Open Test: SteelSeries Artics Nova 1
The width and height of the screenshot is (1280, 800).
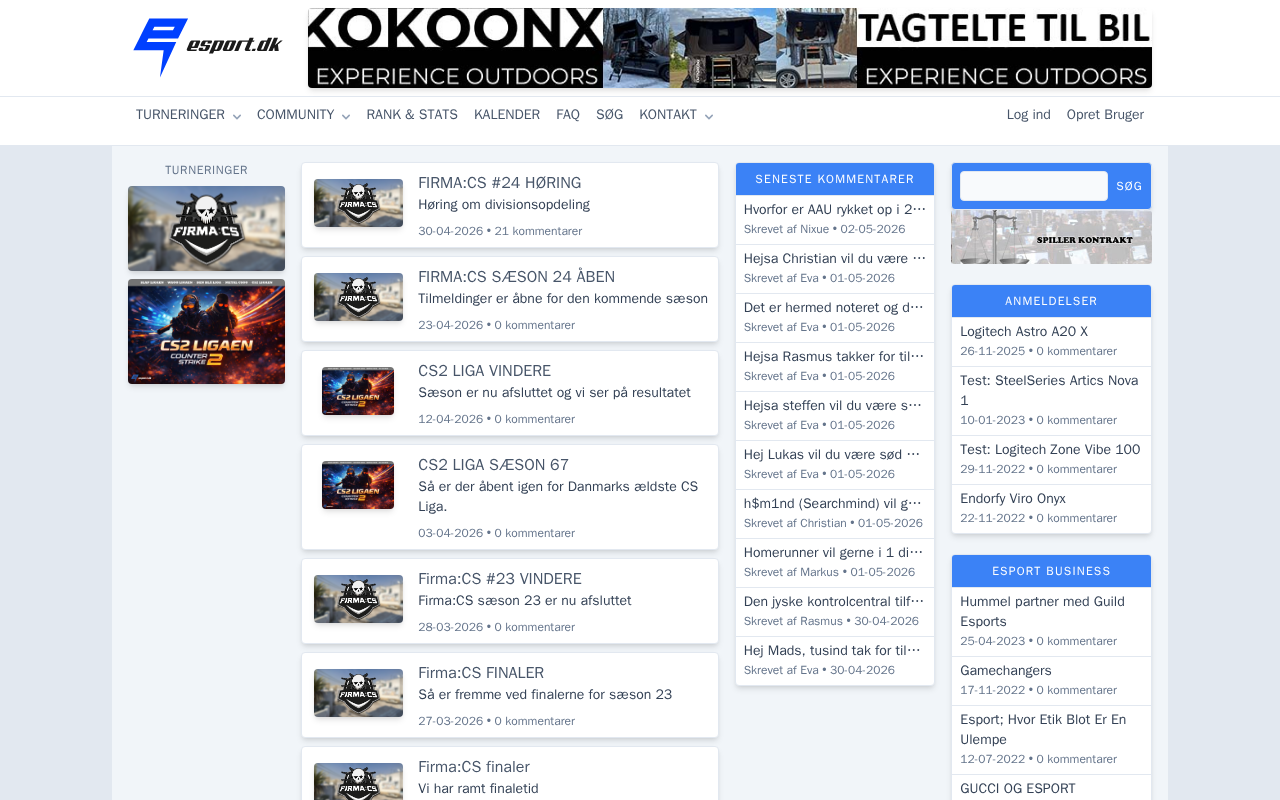coord(1049,391)
